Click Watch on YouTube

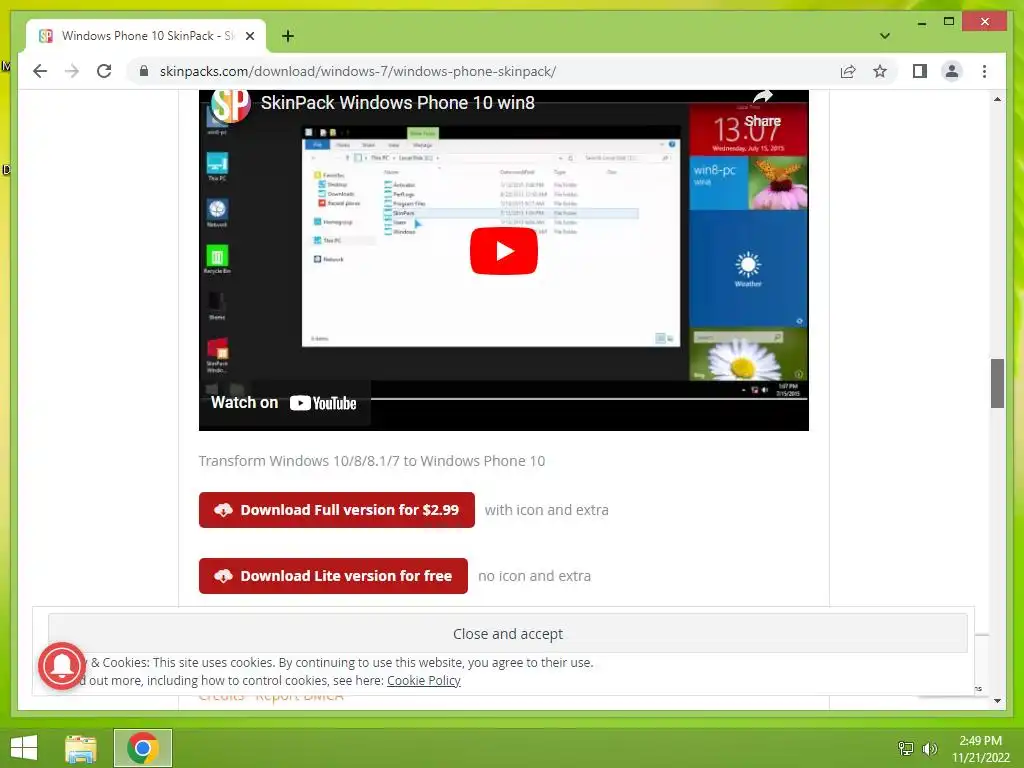click(283, 403)
